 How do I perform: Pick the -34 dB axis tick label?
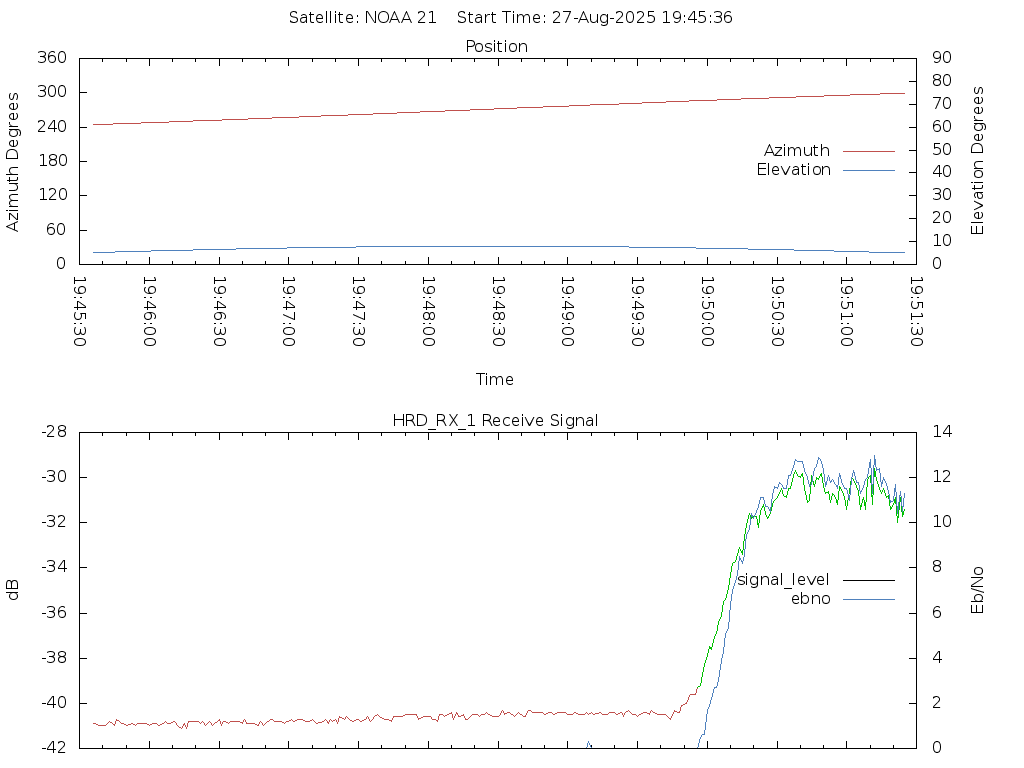point(54,567)
